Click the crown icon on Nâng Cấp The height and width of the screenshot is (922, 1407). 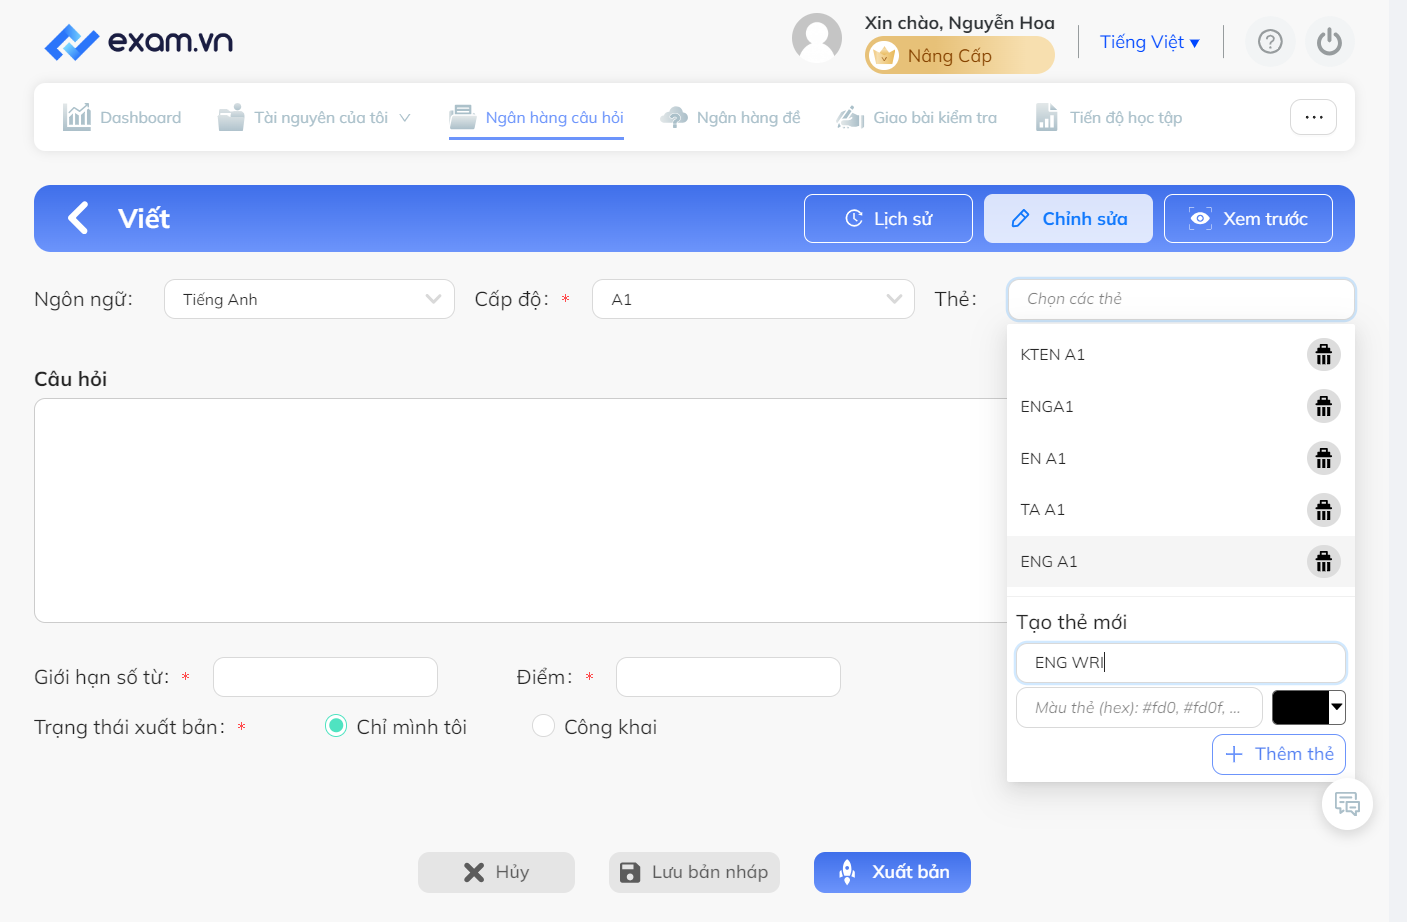tap(884, 56)
